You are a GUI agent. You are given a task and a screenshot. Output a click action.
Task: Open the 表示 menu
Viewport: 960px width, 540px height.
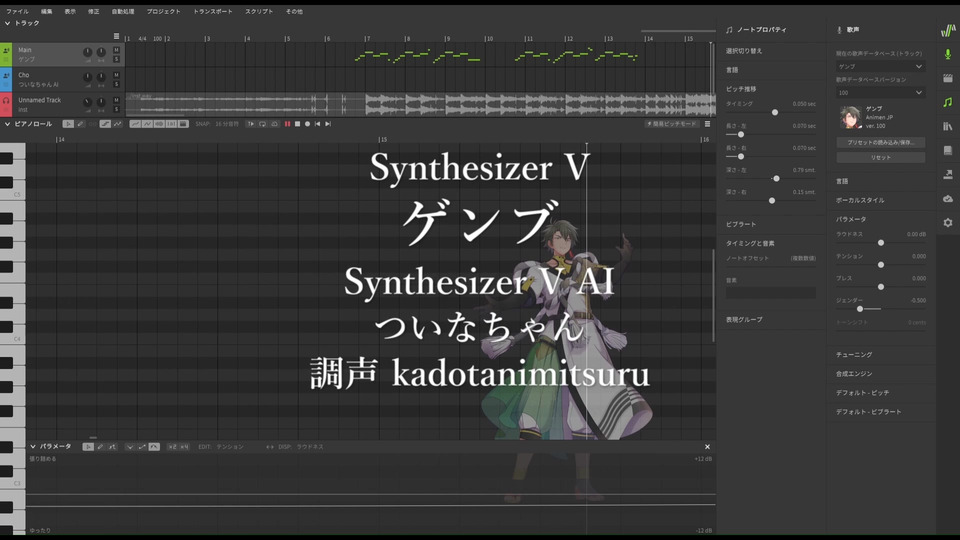point(70,11)
